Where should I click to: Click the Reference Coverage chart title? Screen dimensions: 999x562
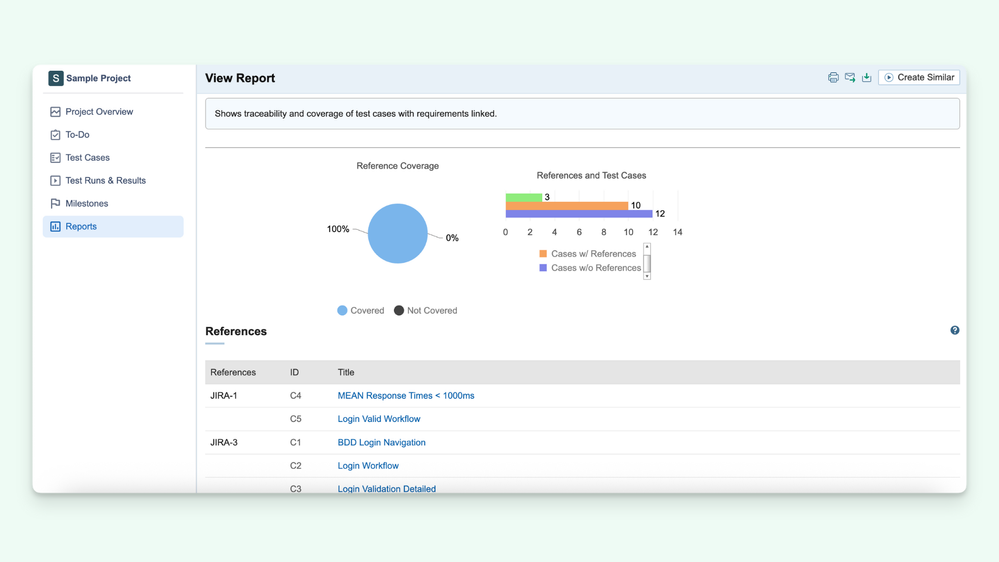click(x=398, y=166)
